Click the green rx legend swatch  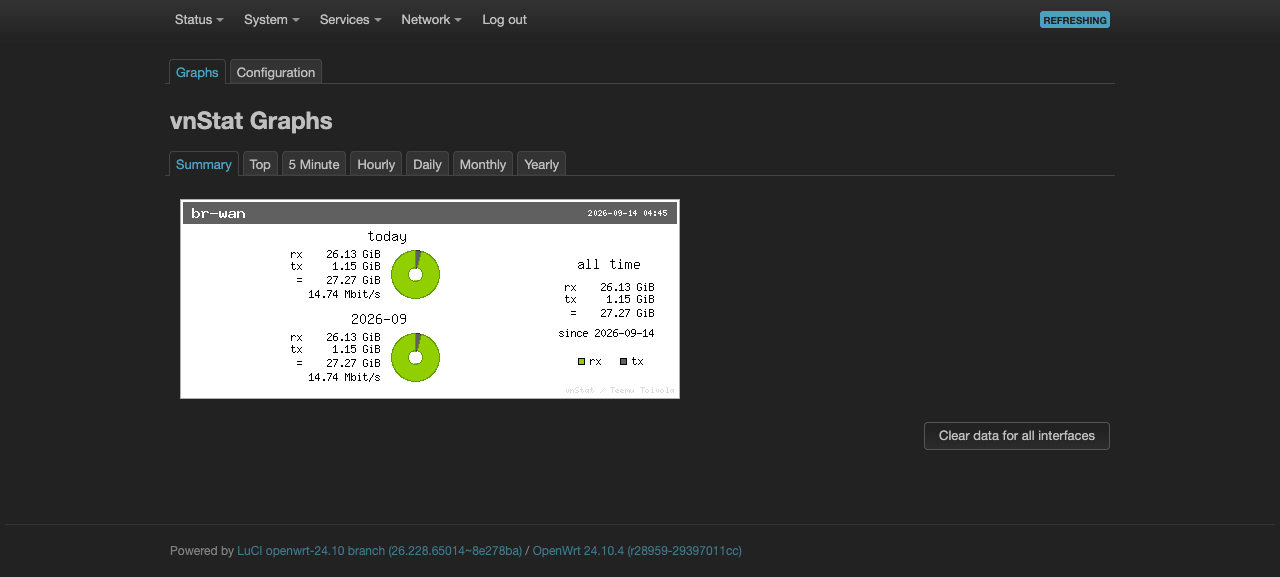(x=581, y=361)
